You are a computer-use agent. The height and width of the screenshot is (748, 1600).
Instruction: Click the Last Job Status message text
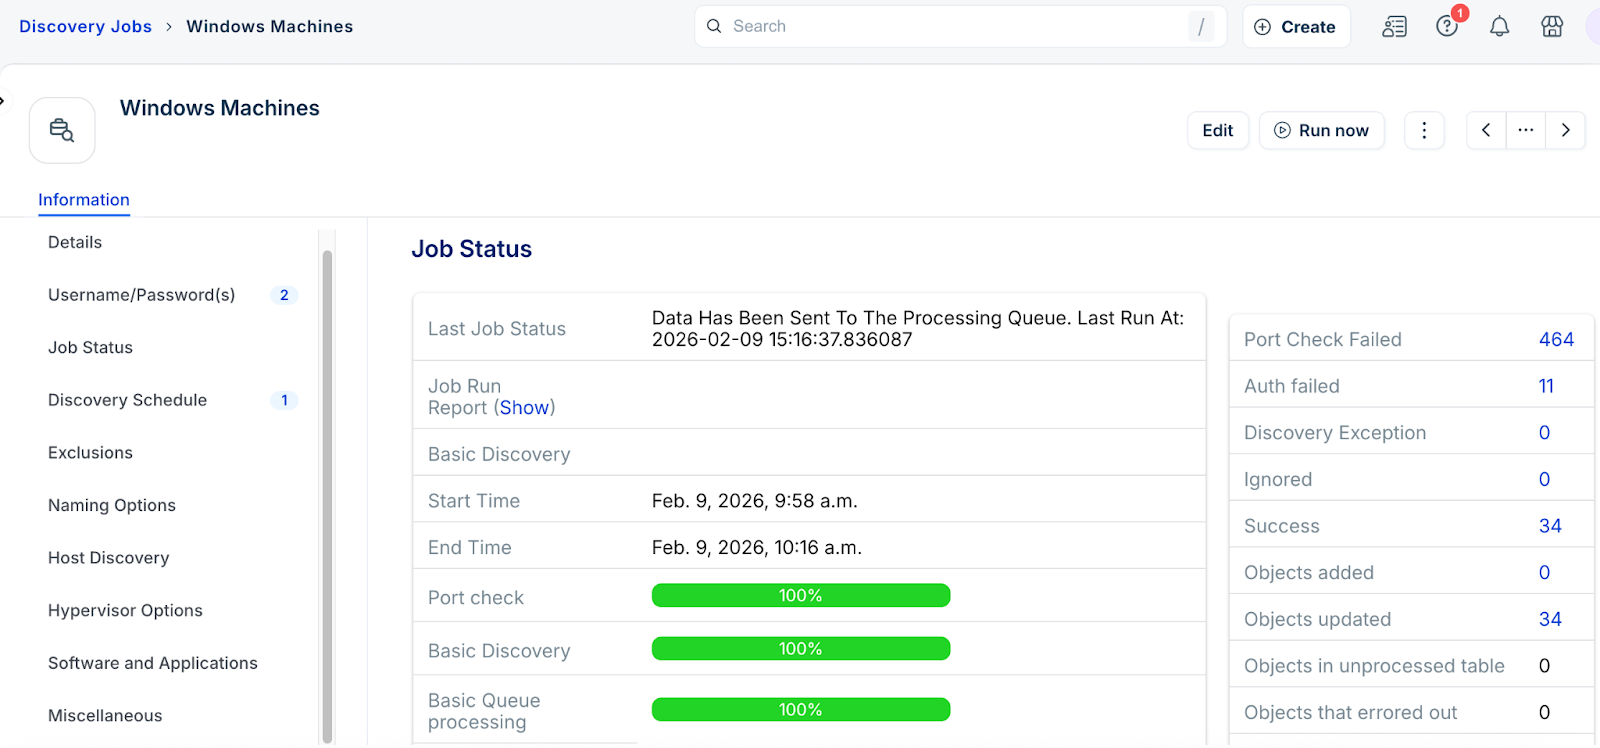[918, 329]
